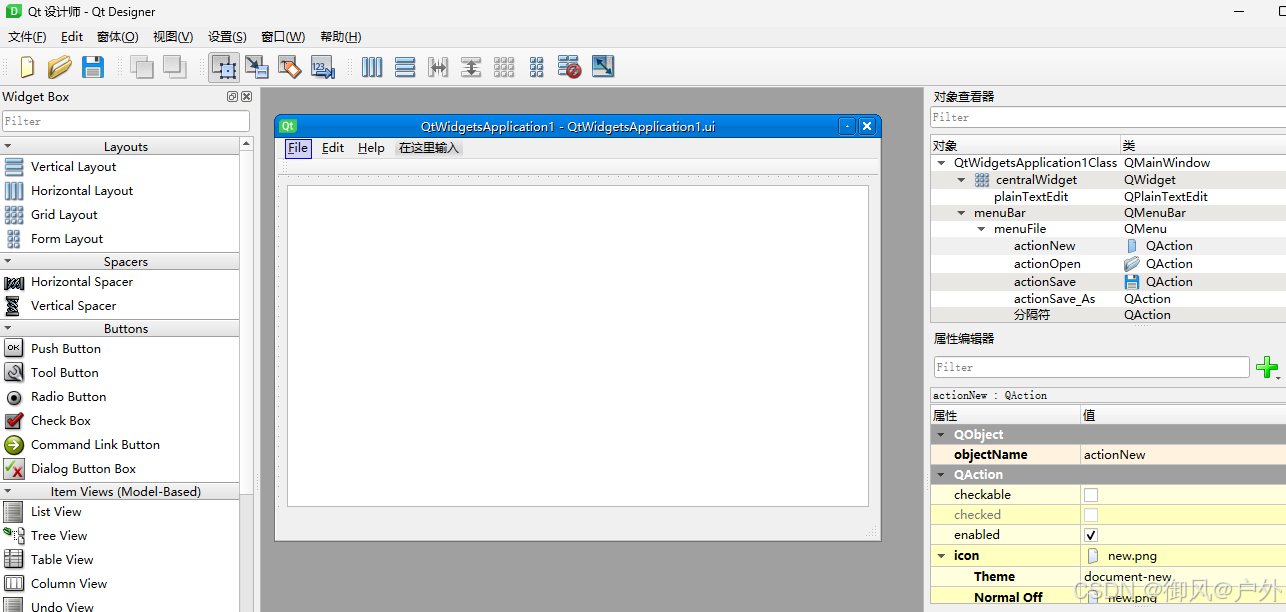The image size is (1286, 612).
Task: Collapse the menuBar tree node
Action: [961, 213]
